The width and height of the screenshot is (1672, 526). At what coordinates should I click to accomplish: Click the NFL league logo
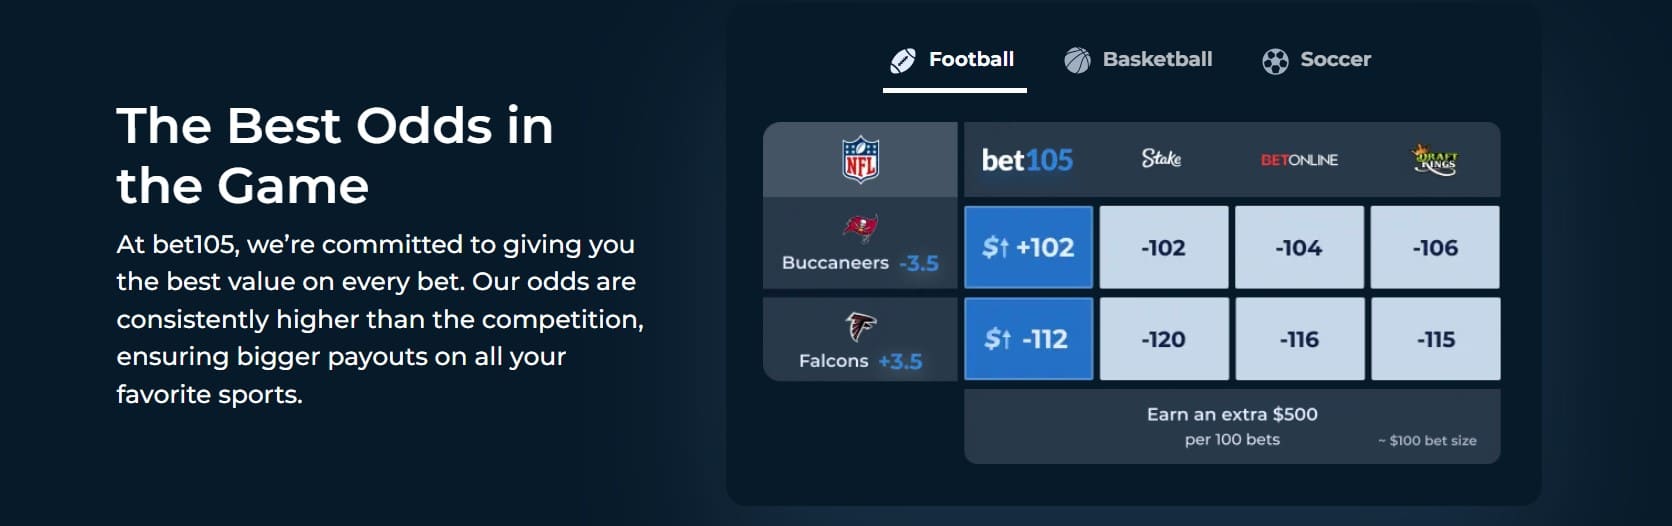pyautogui.click(x=860, y=160)
